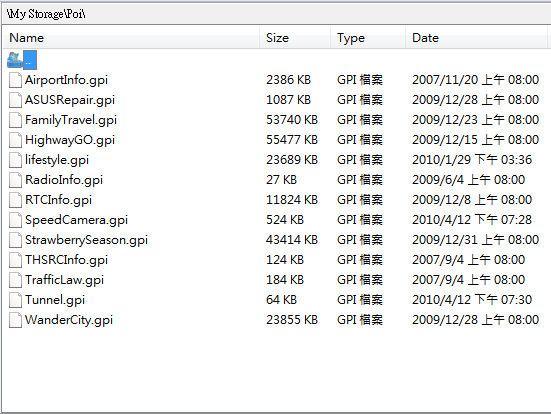Click the FamilyTravel.gpi file icon
The width and height of the screenshot is (551, 414).
click(15, 120)
